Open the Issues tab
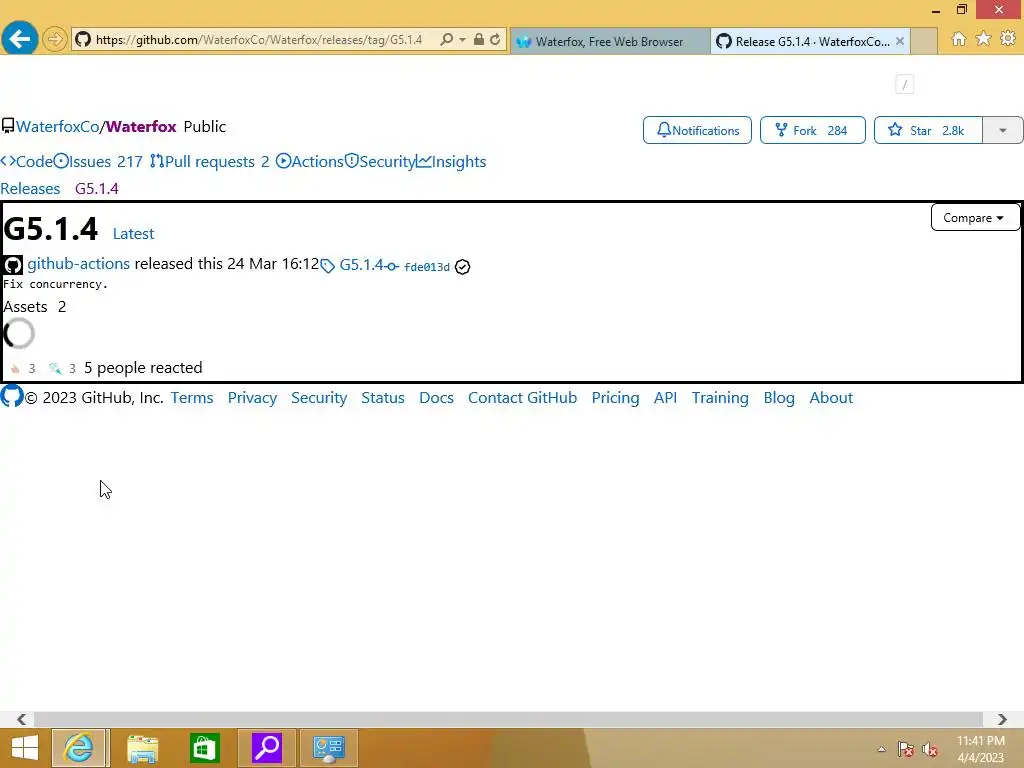 (98, 161)
